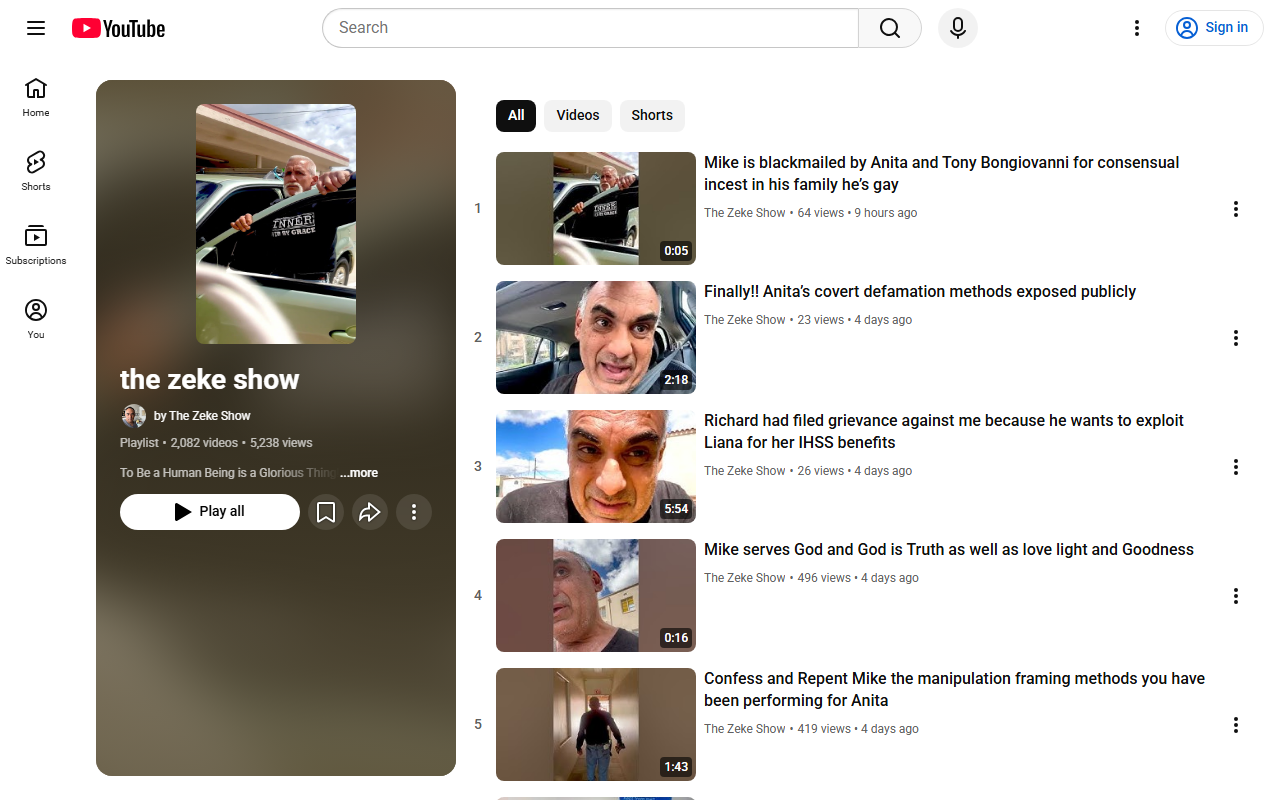Open options for the Richard grievance video
The width and height of the screenshot is (1280, 800).
click(x=1236, y=467)
